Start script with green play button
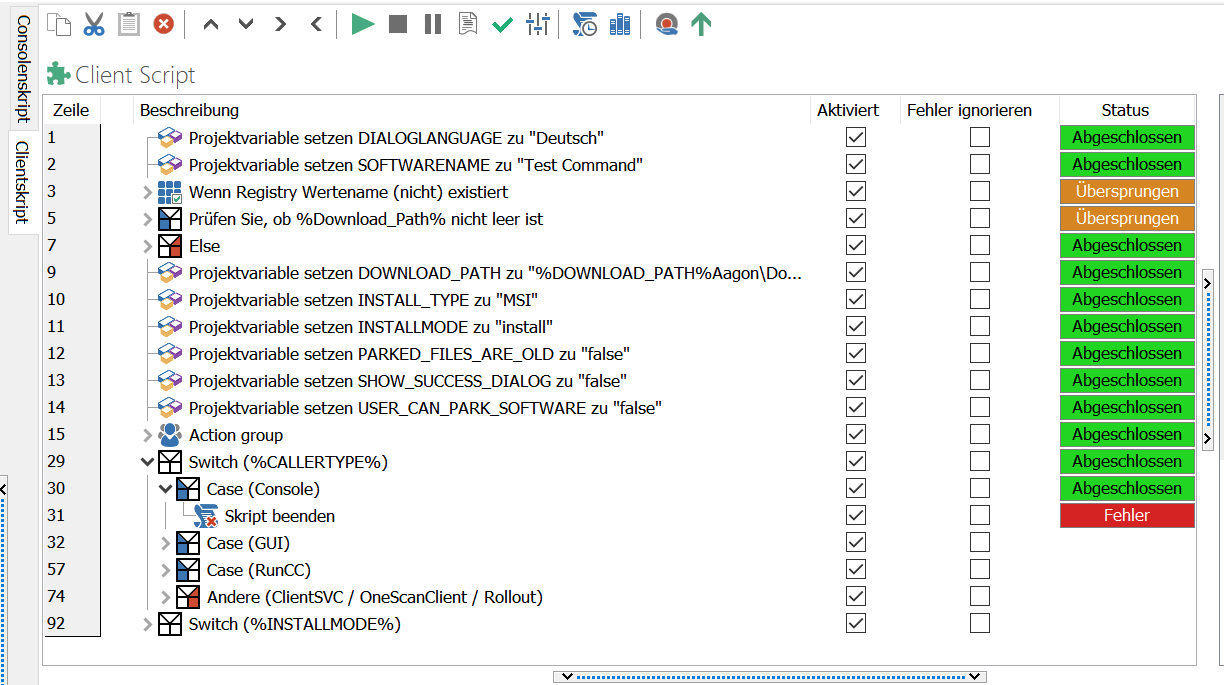The image size is (1224, 685). point(363,24)
